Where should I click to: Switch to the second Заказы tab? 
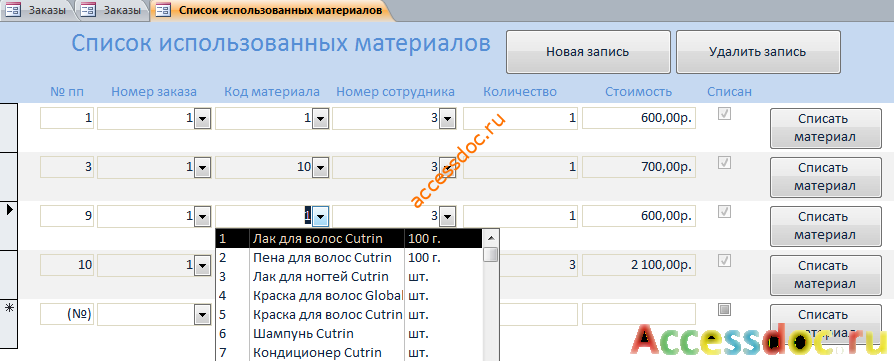(x=114, y=10)
